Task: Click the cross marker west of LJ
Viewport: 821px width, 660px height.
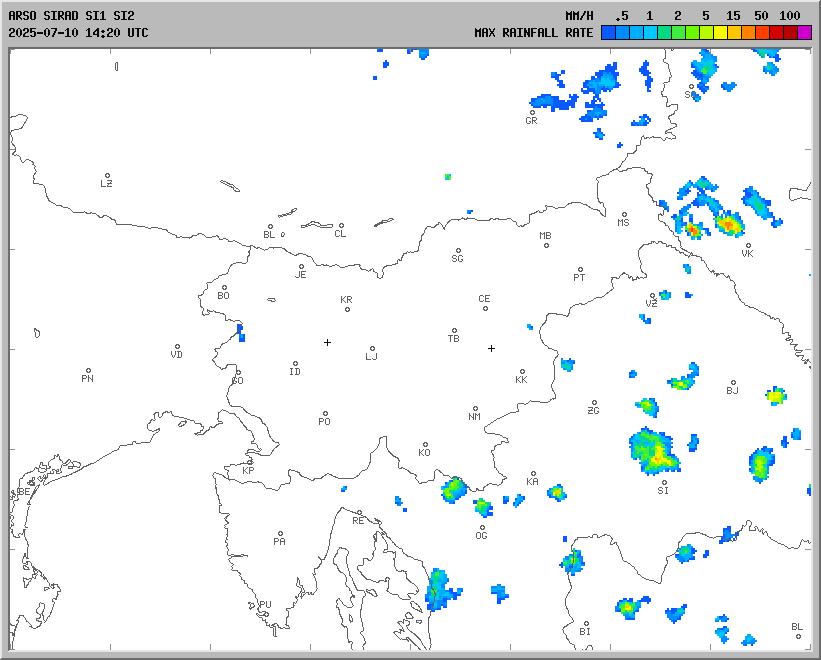Action: 327,342
